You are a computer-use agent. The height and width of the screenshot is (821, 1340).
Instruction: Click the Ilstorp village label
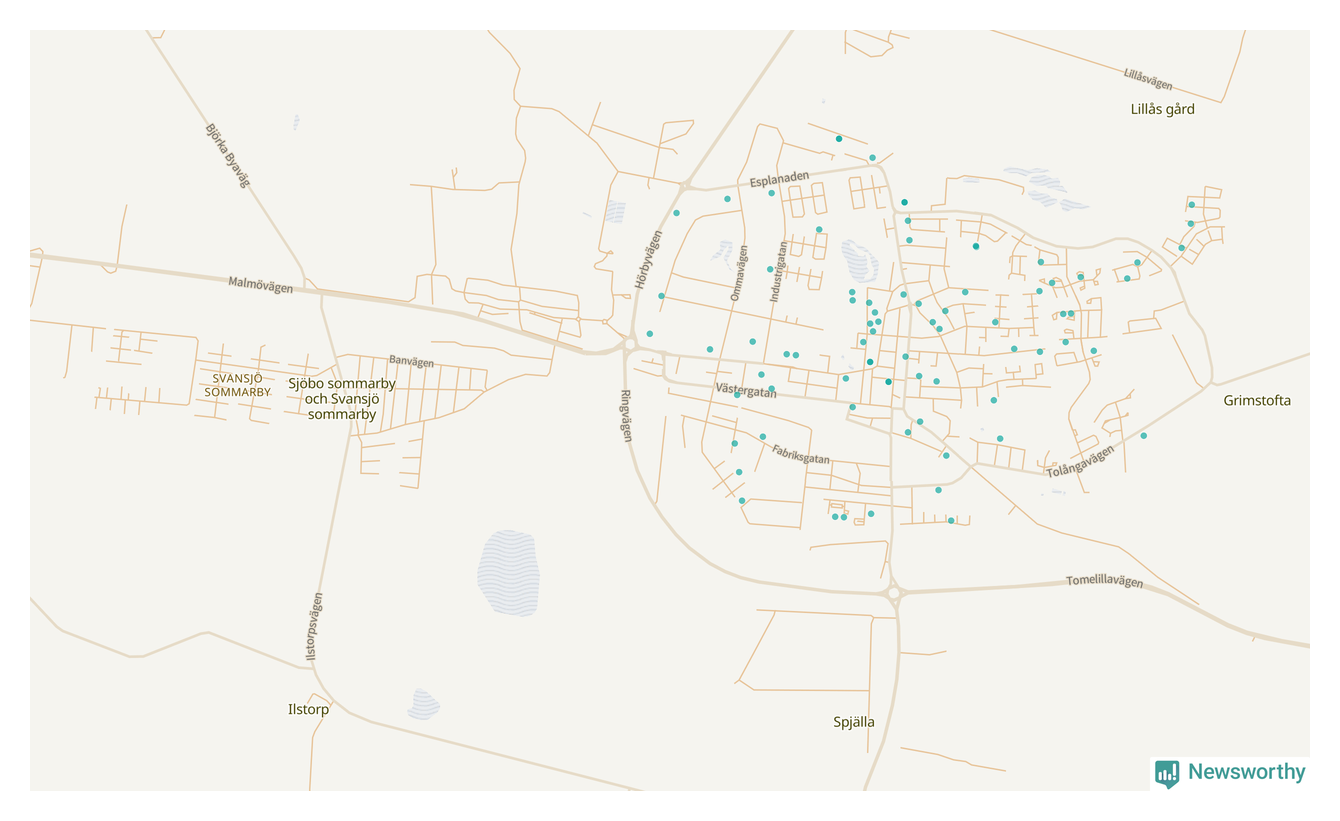(x=308, y=709)
